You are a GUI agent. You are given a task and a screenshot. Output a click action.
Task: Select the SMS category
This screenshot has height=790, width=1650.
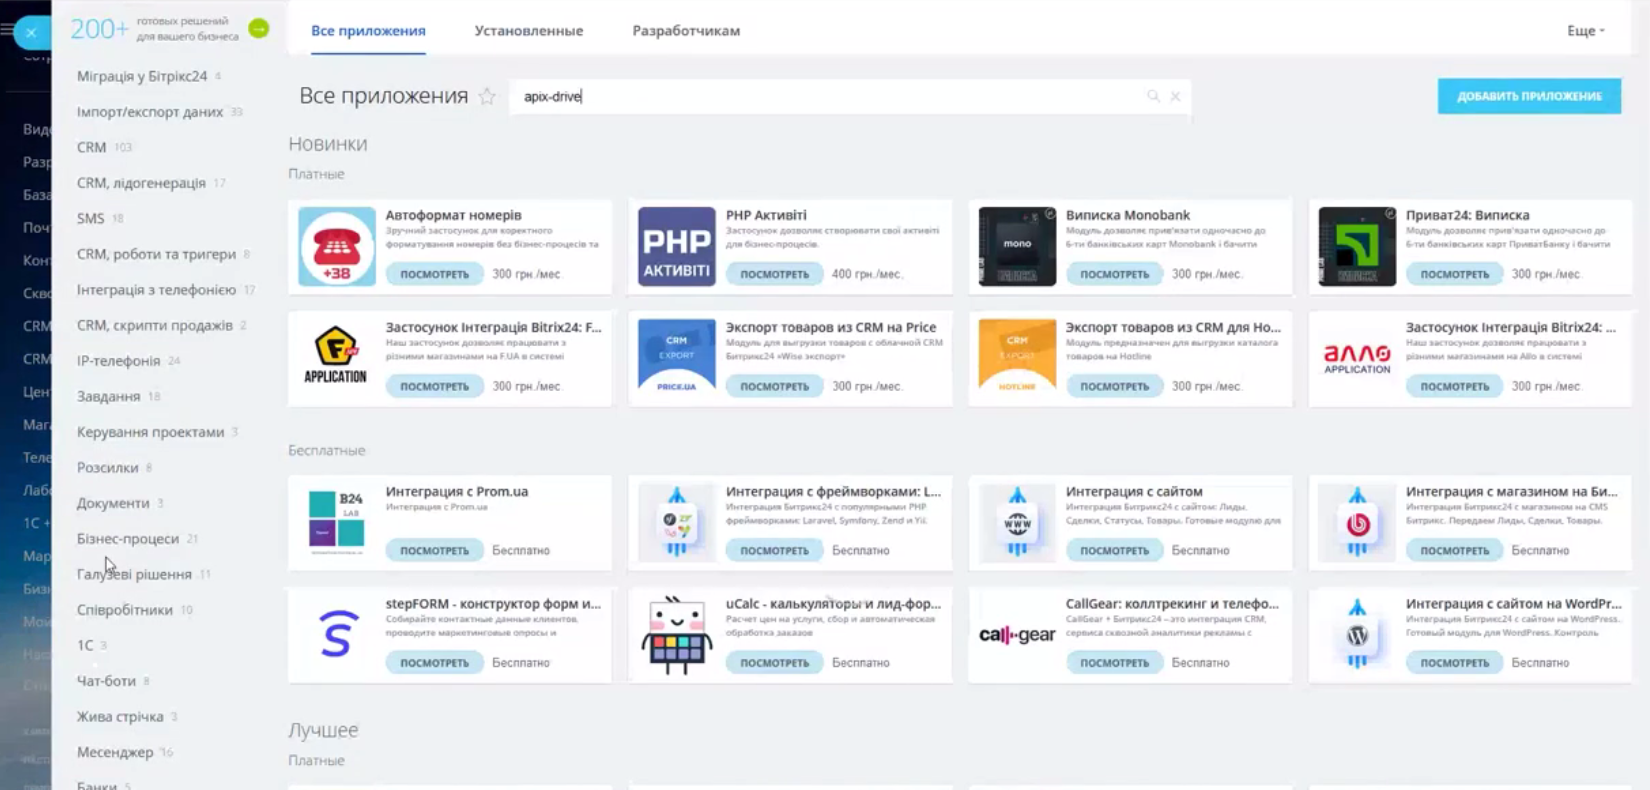coord(91,218)
